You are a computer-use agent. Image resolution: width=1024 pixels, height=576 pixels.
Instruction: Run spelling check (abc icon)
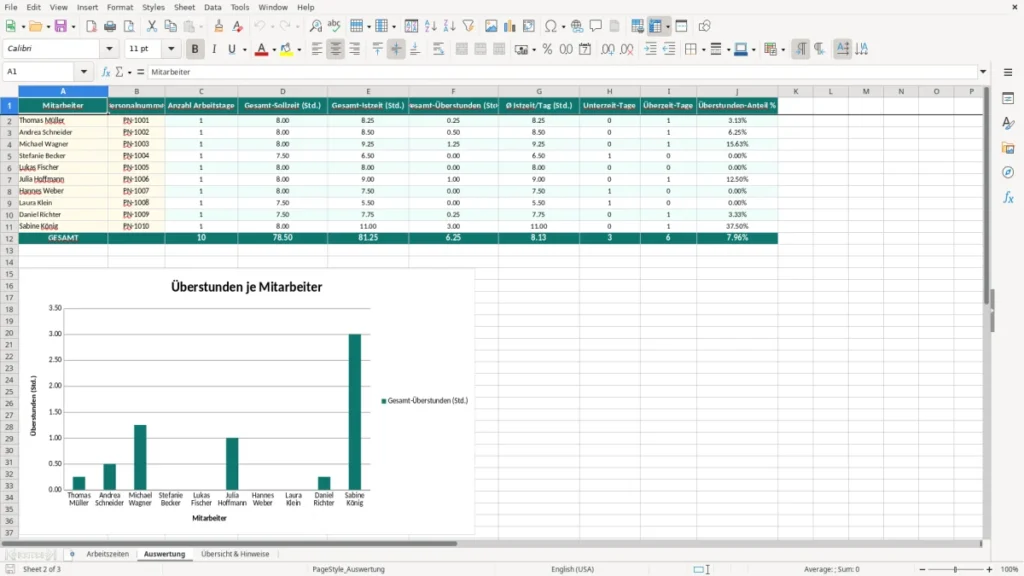click(334, 26)
